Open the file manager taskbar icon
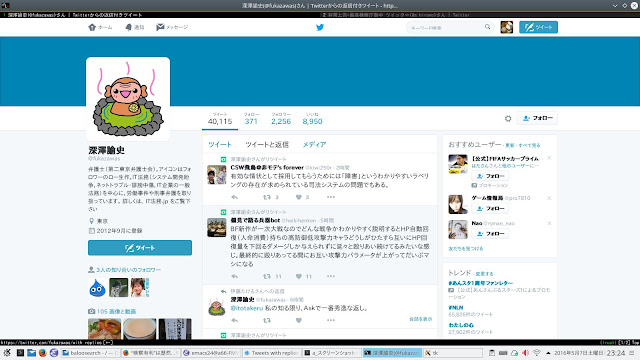The image size is (640, 360). (x=31, y=353)
